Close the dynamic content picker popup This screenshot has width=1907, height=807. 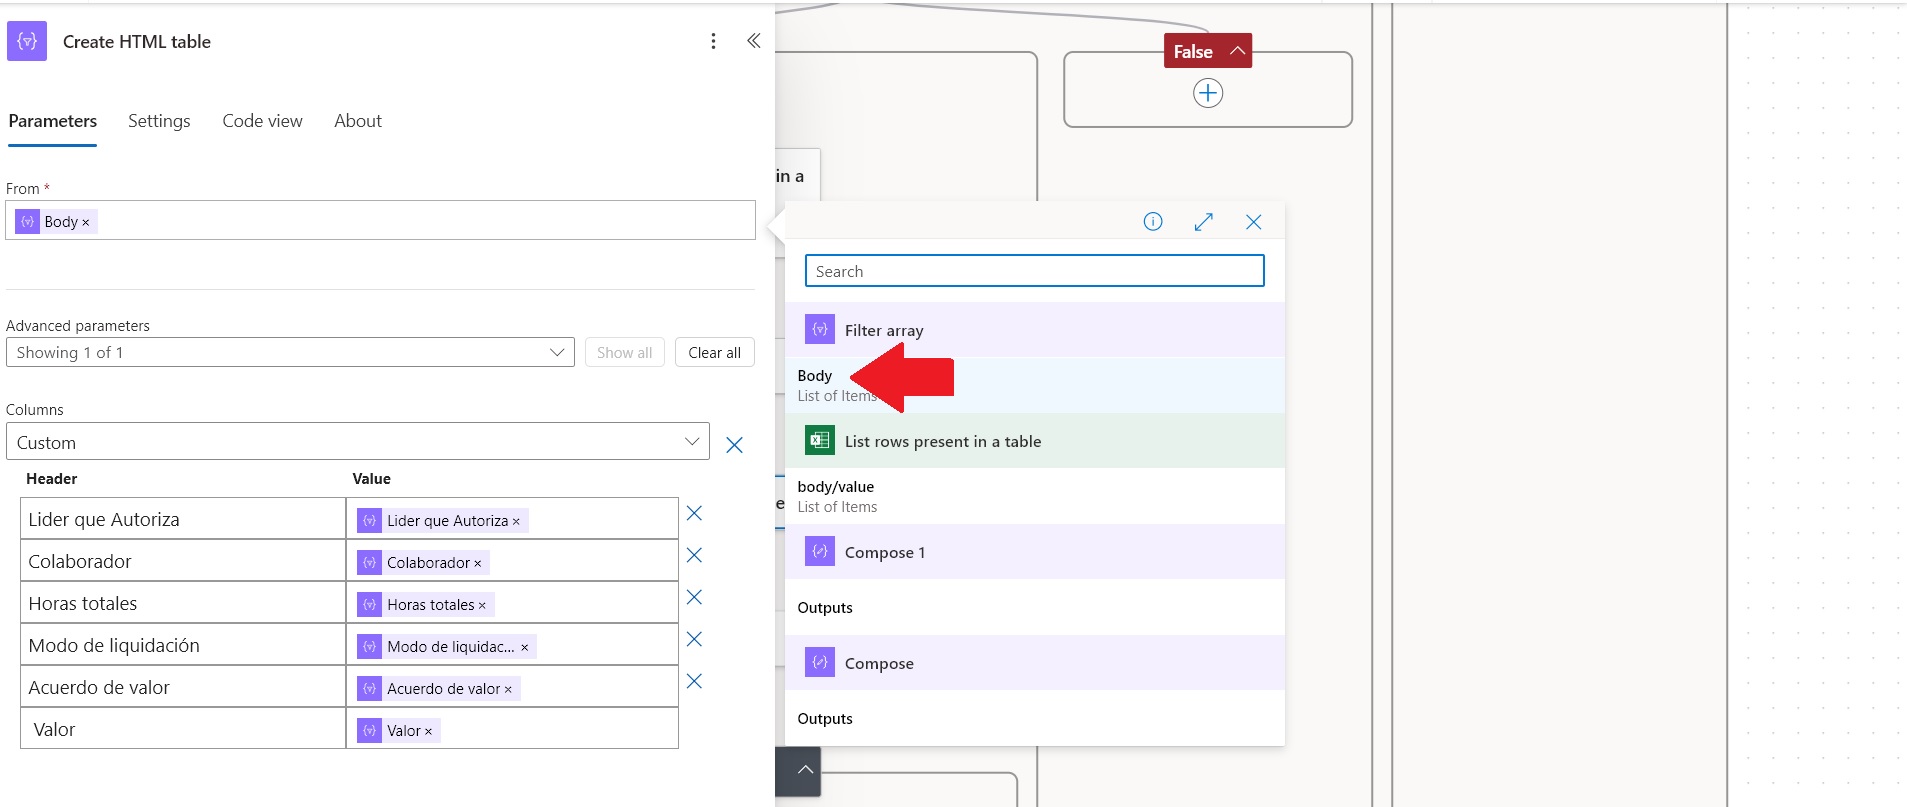point(1253,222)
